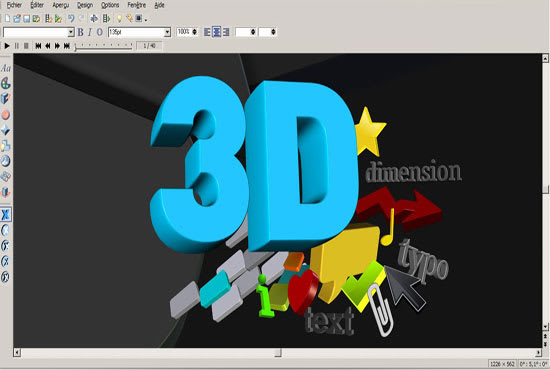This screenshot has height=370, width=550.
Task: Open the Aide menu
Action: pos(160,5)
